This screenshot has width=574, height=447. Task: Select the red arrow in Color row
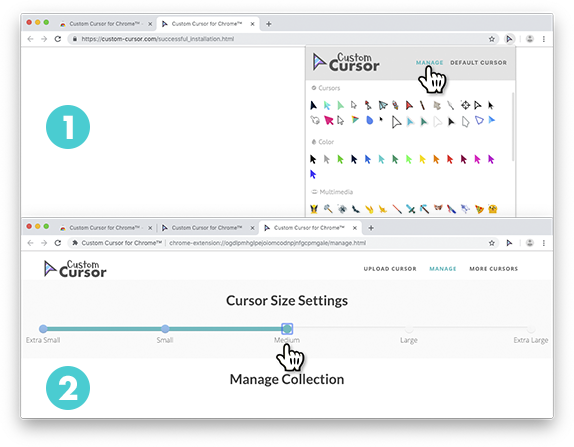tap(450, 159)
